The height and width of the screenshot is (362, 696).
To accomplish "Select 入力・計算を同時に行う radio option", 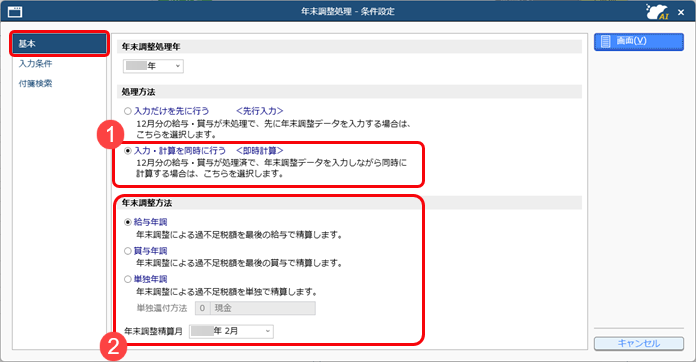I will pos(128,151).
